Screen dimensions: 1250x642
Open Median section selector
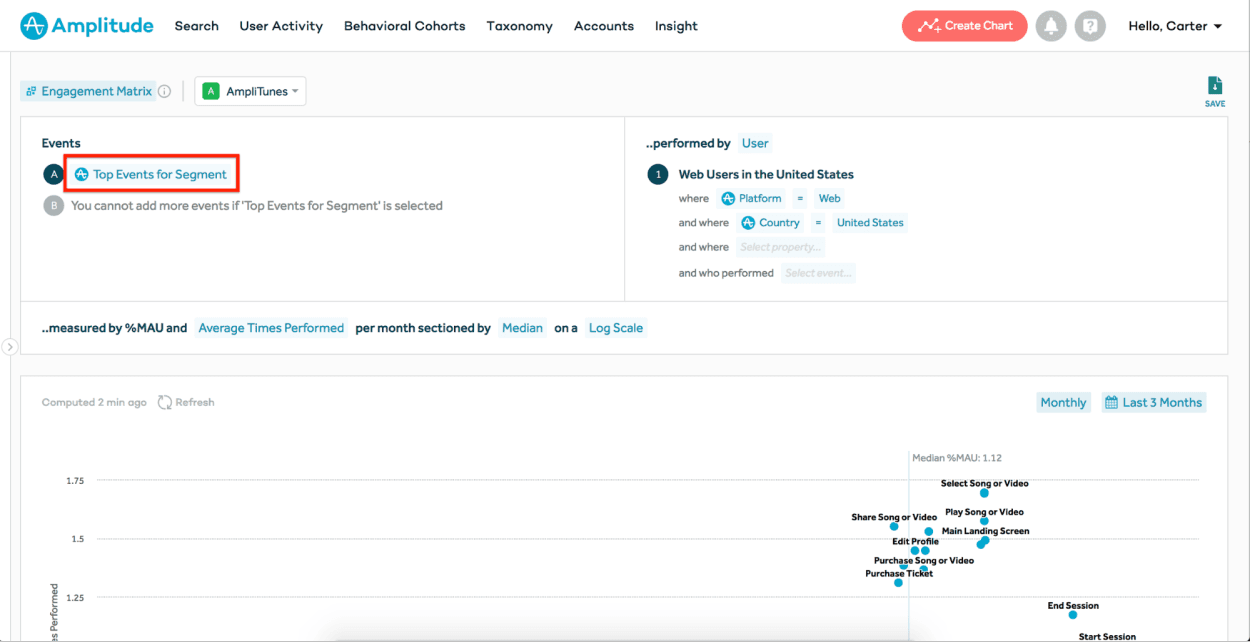tap(522, 328)
